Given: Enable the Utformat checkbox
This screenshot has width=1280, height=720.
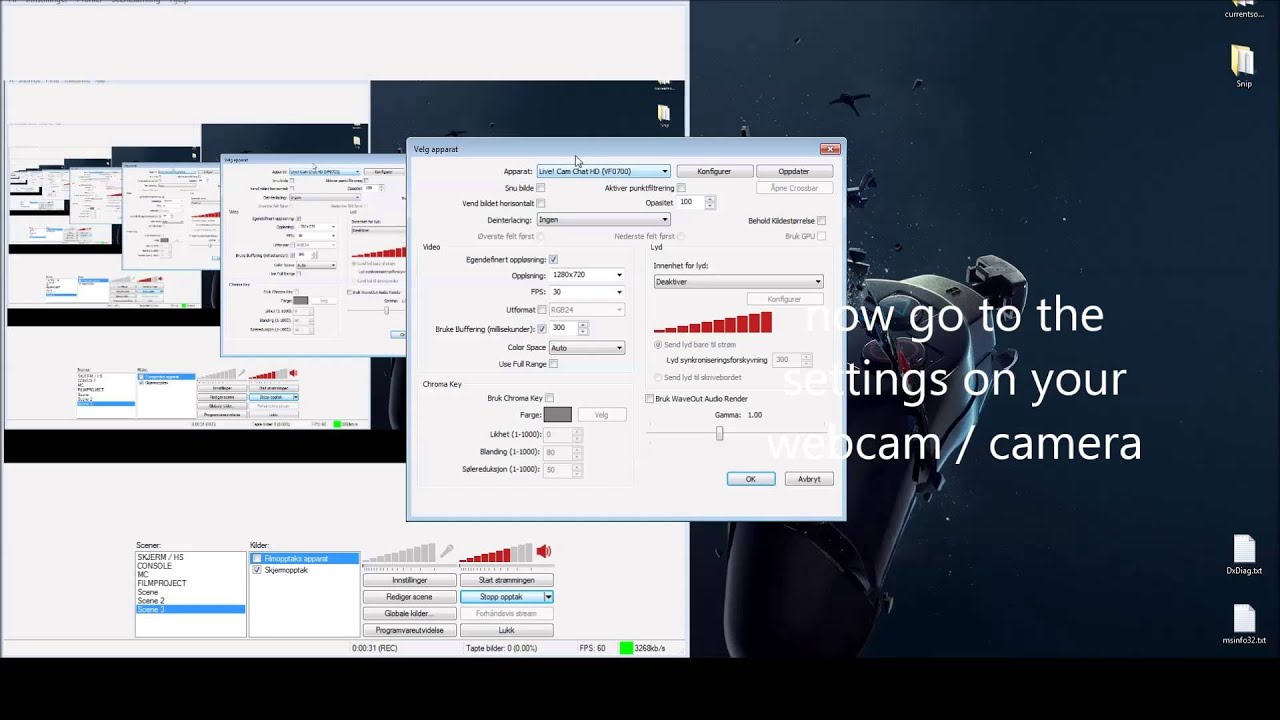Looking at the screenshot, I should pyautogui.click(x=542, y=310).
